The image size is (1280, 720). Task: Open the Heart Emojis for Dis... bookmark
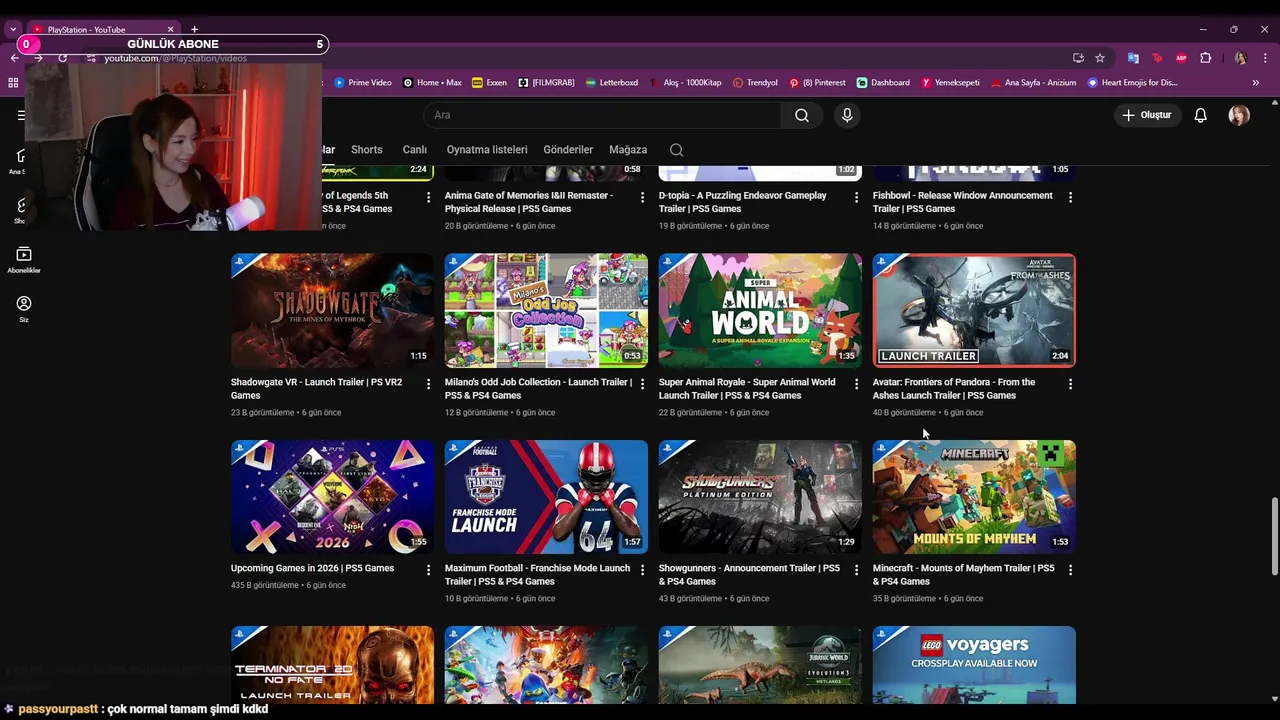click(1132, 83)
